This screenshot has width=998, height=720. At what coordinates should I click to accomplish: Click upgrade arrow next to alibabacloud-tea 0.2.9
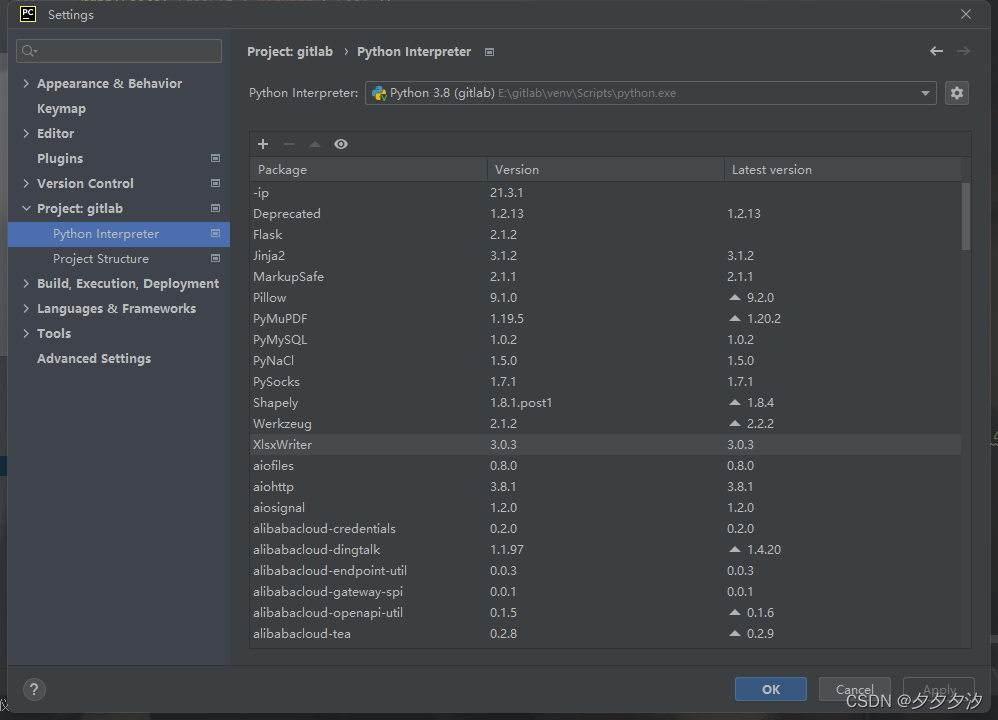(x=734, y=633)
